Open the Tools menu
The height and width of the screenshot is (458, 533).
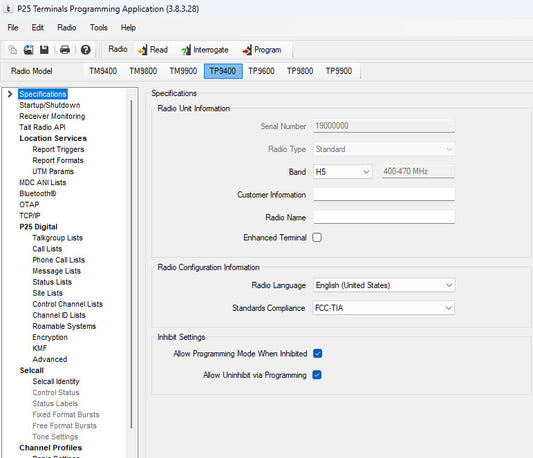click(99, 28)
